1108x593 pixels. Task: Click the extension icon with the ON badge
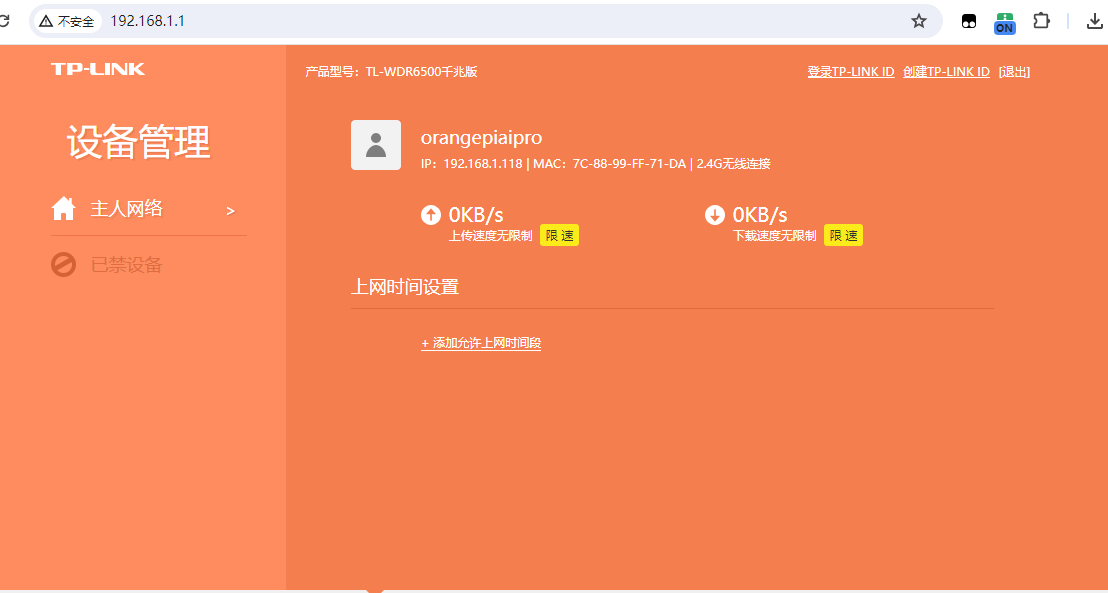[1004, 22]
